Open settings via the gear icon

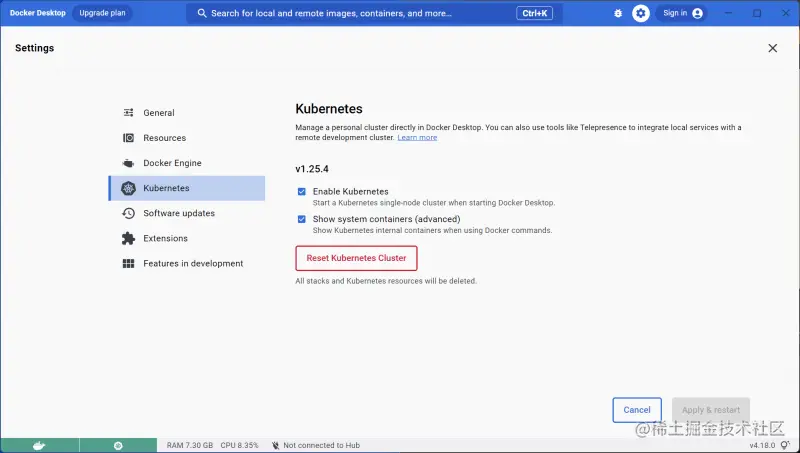[x=641, y=13]
